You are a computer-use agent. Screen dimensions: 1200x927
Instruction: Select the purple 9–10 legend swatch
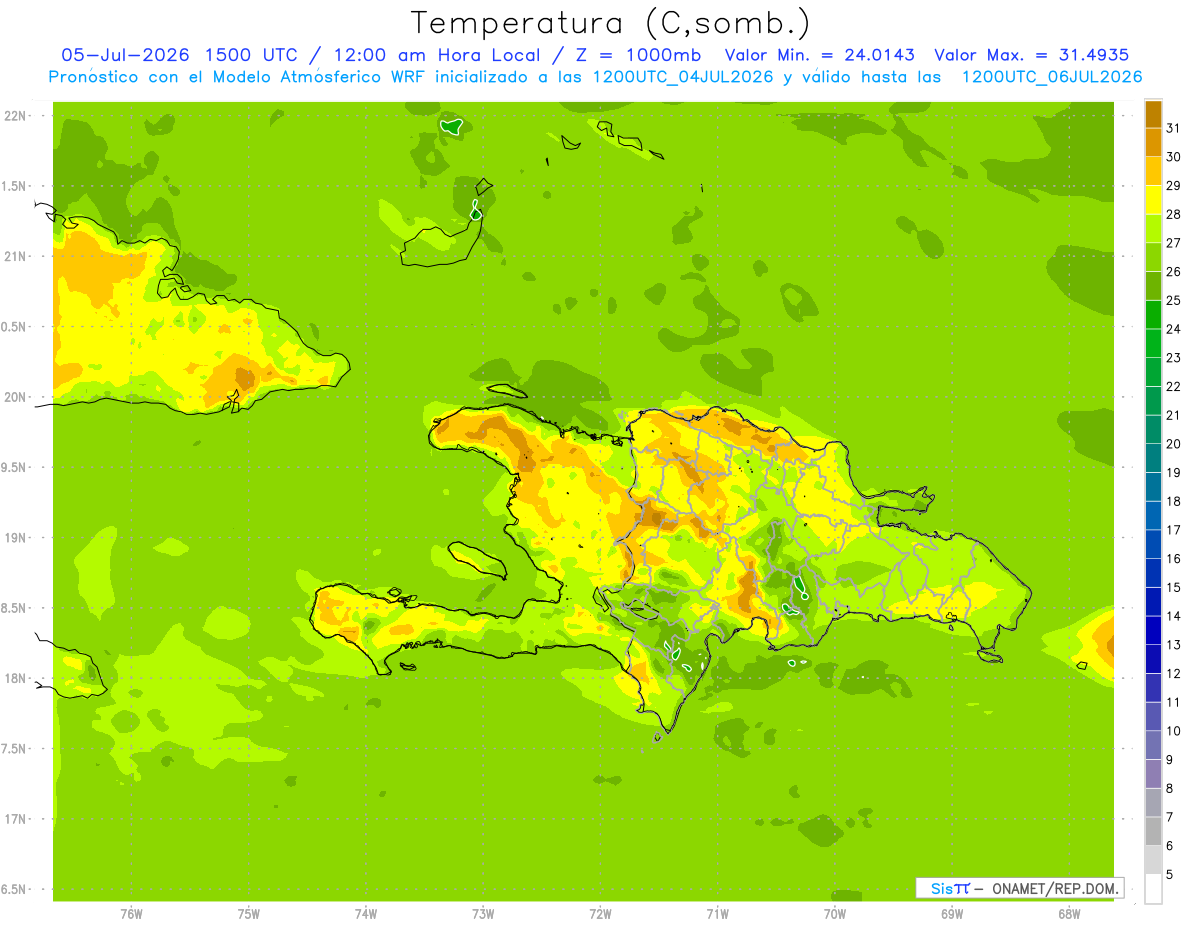pos(1153,745)
